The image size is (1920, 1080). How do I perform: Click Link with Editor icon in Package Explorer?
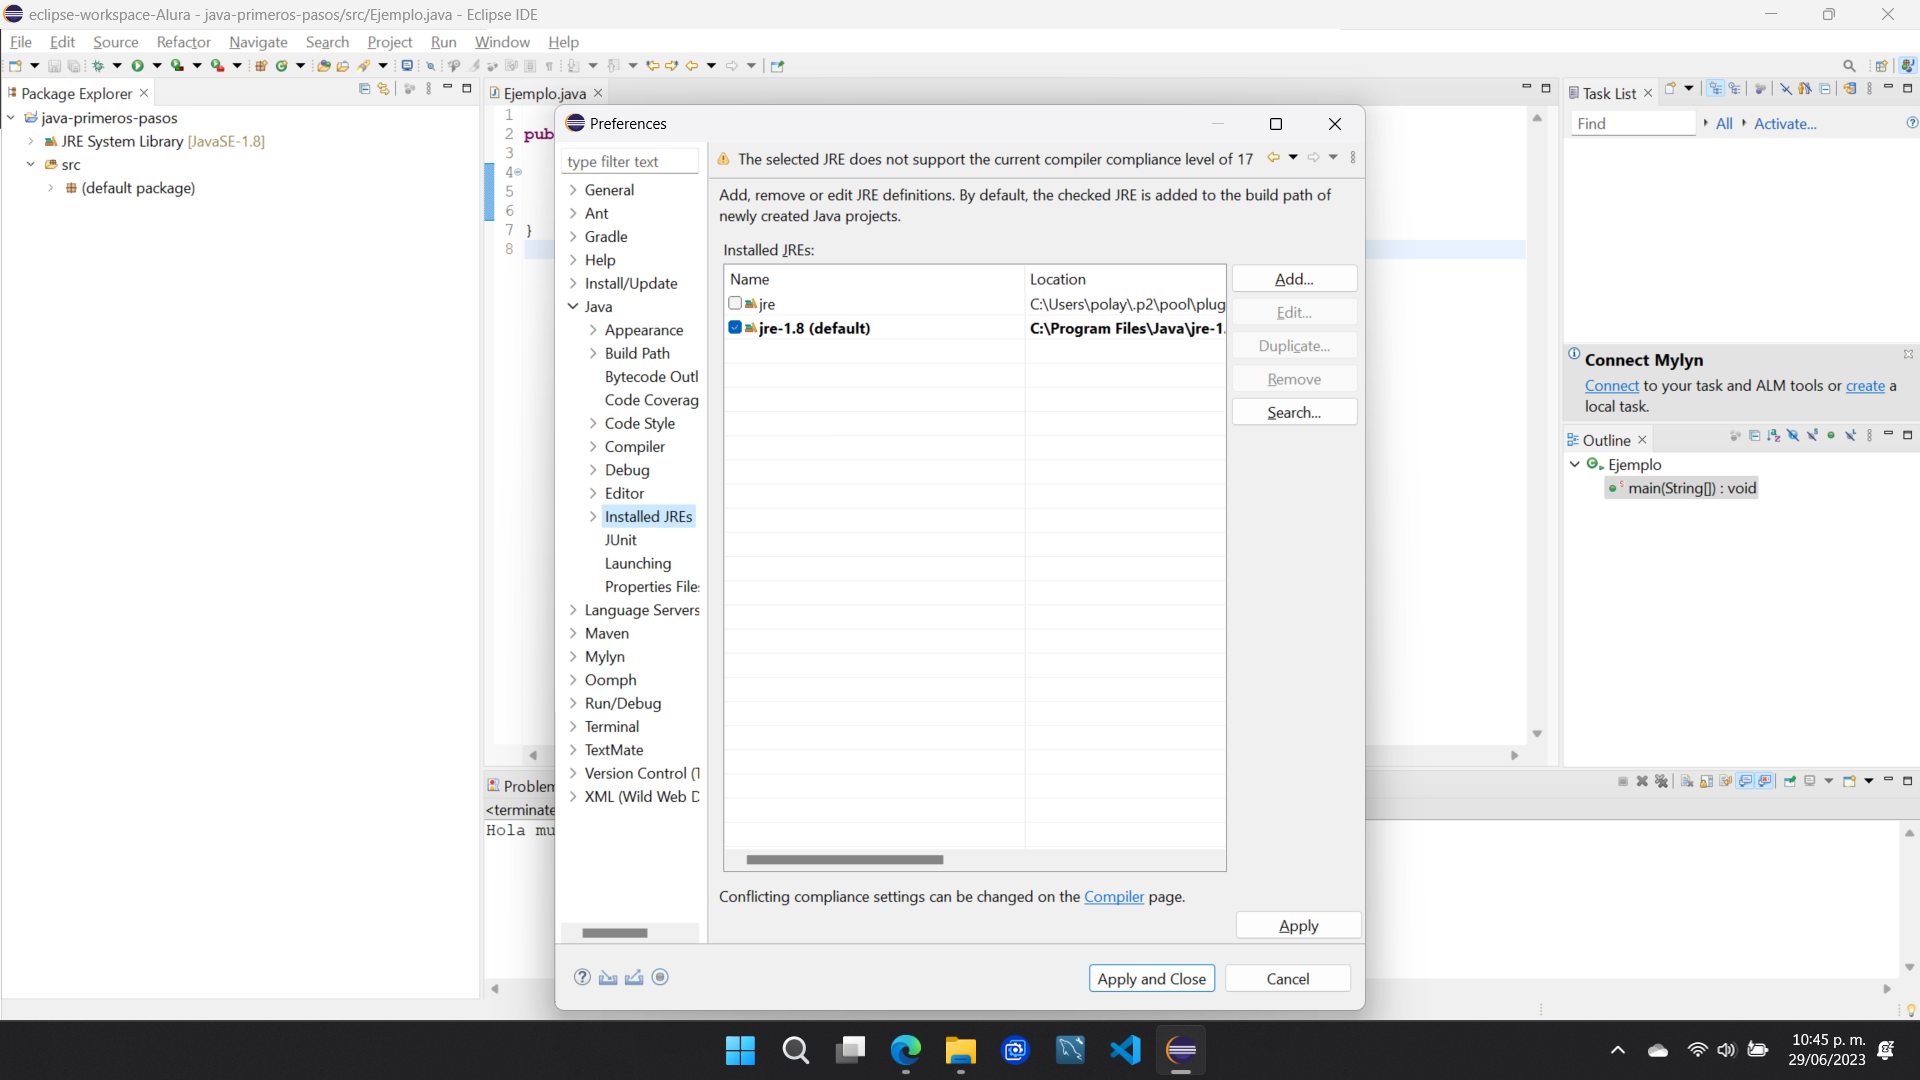(x=383, y=89)
